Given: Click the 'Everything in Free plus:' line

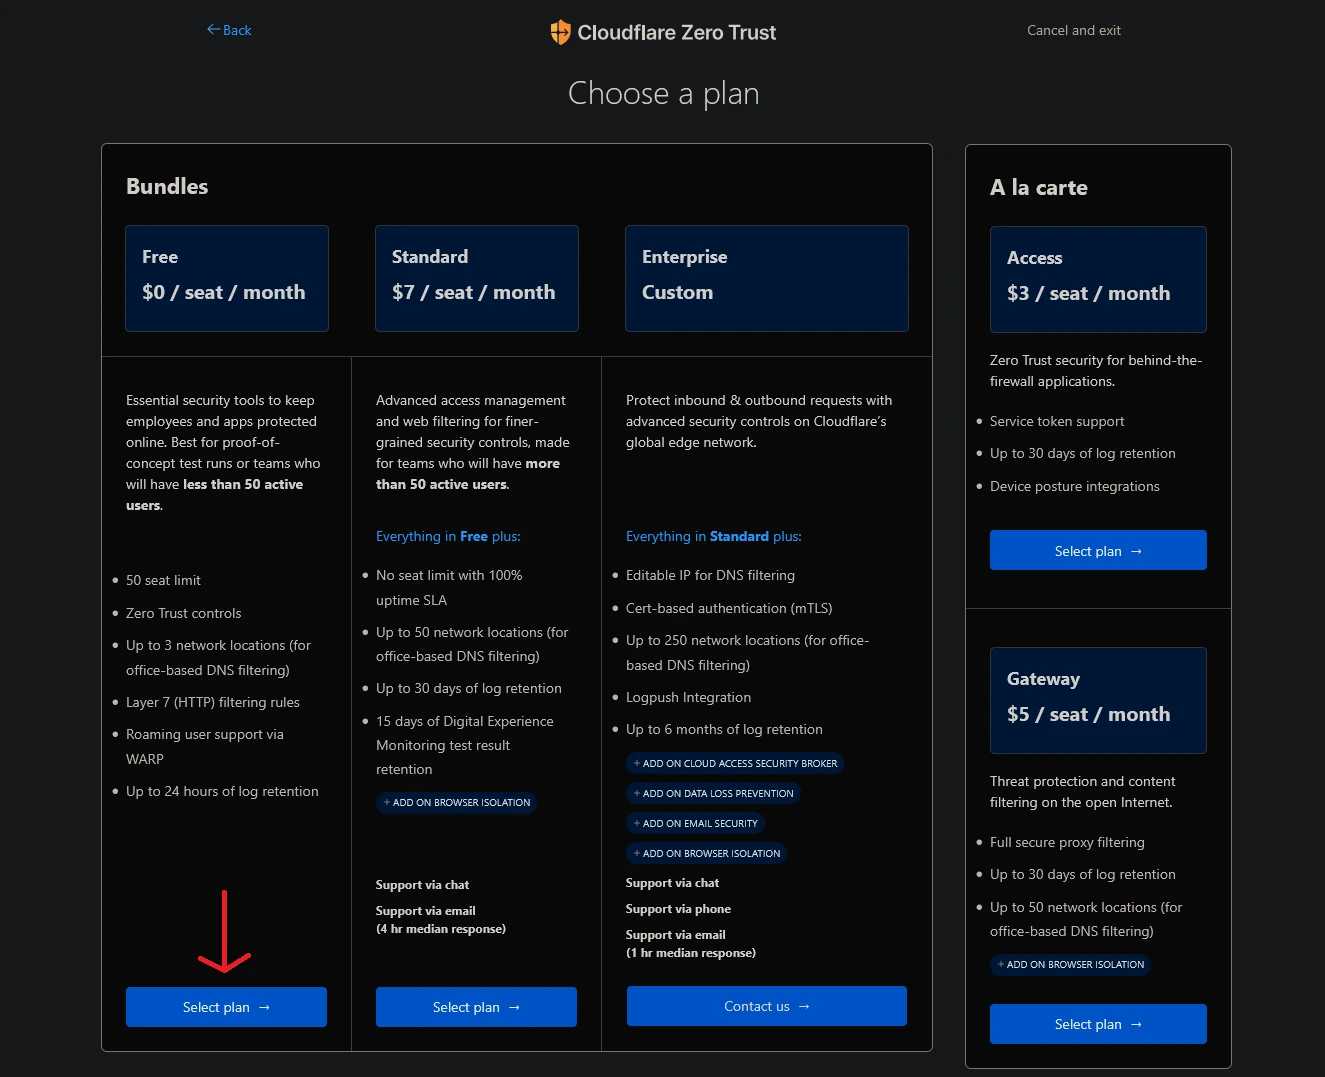Looking at the screenshot, I should point(448,536).
